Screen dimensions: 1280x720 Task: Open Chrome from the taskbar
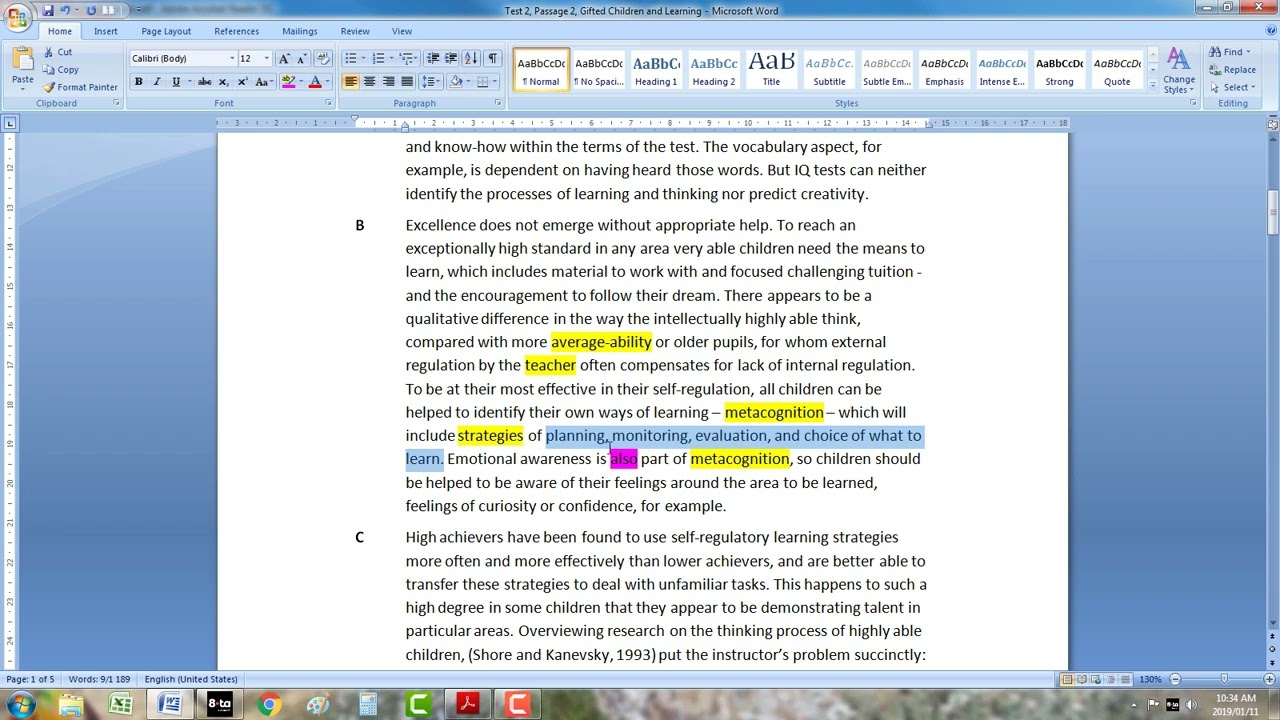269,705
